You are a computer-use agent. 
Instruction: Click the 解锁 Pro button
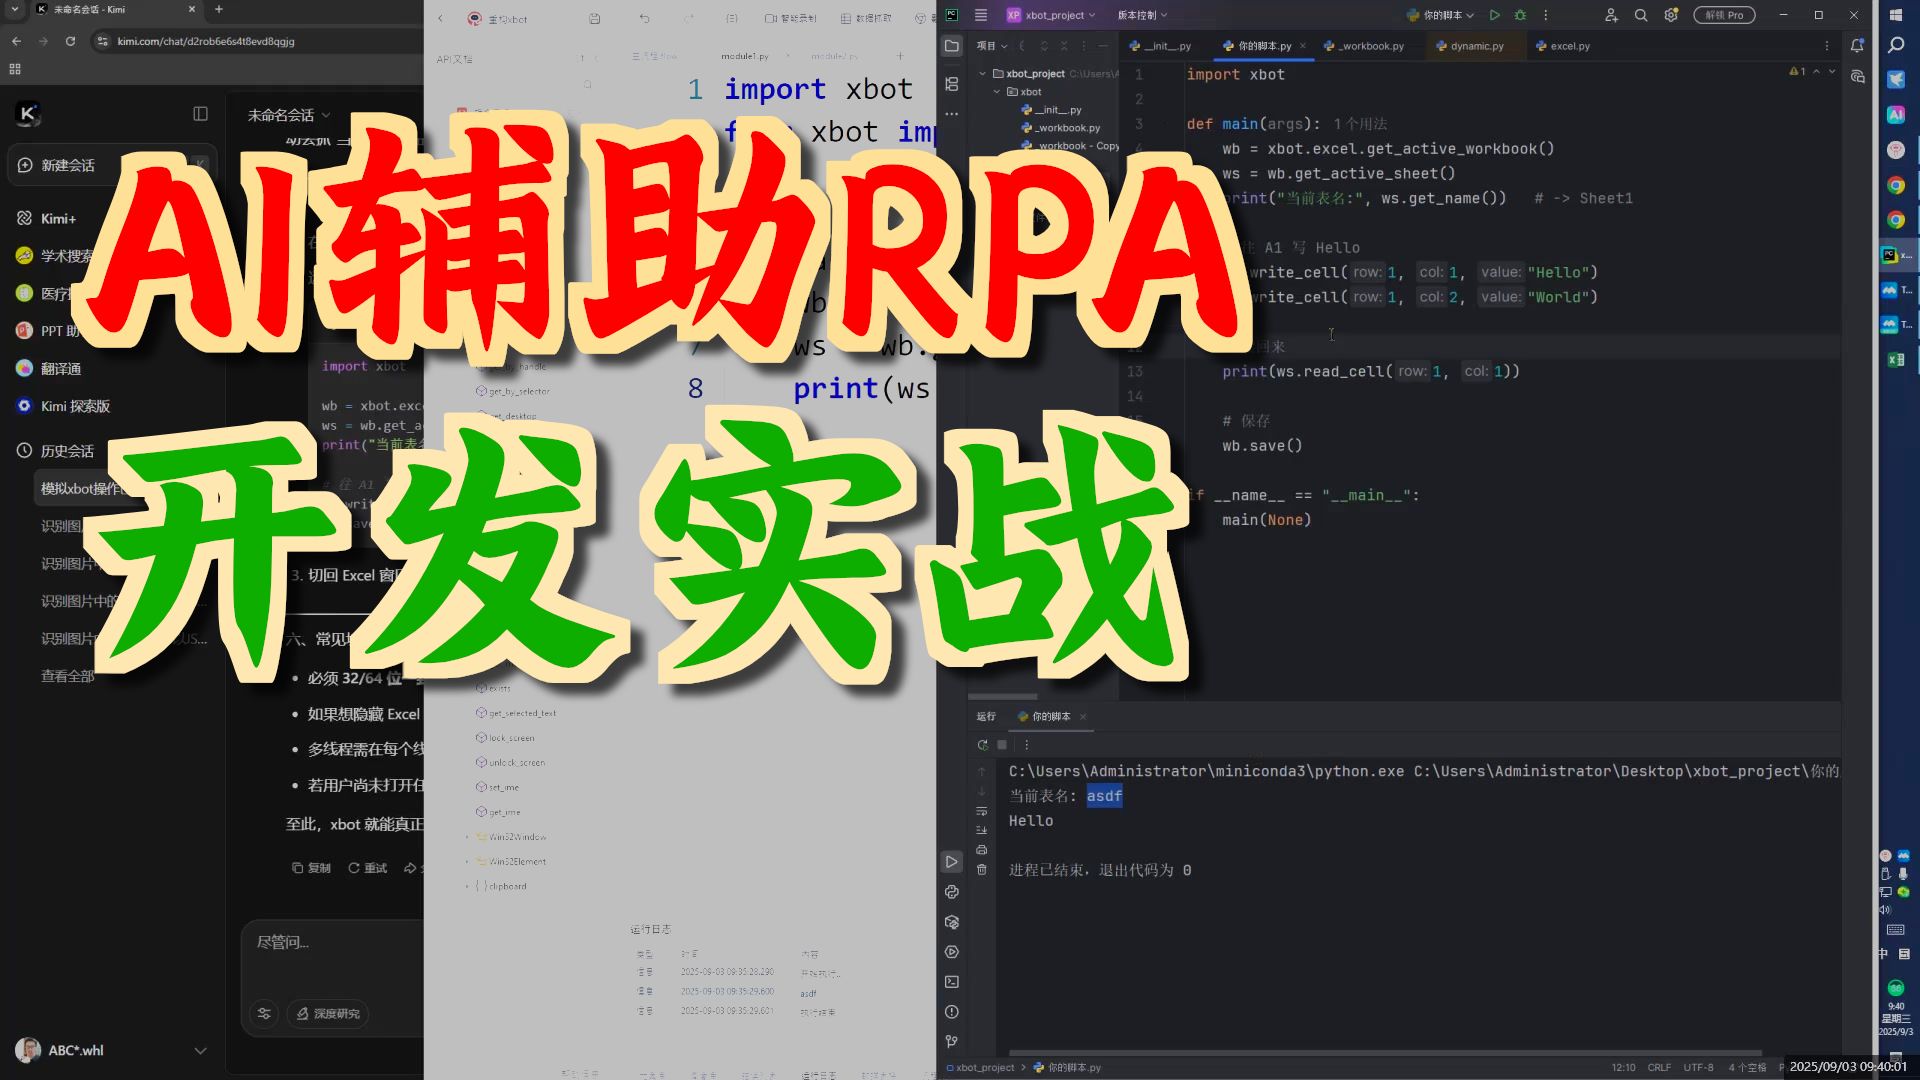1724,15
